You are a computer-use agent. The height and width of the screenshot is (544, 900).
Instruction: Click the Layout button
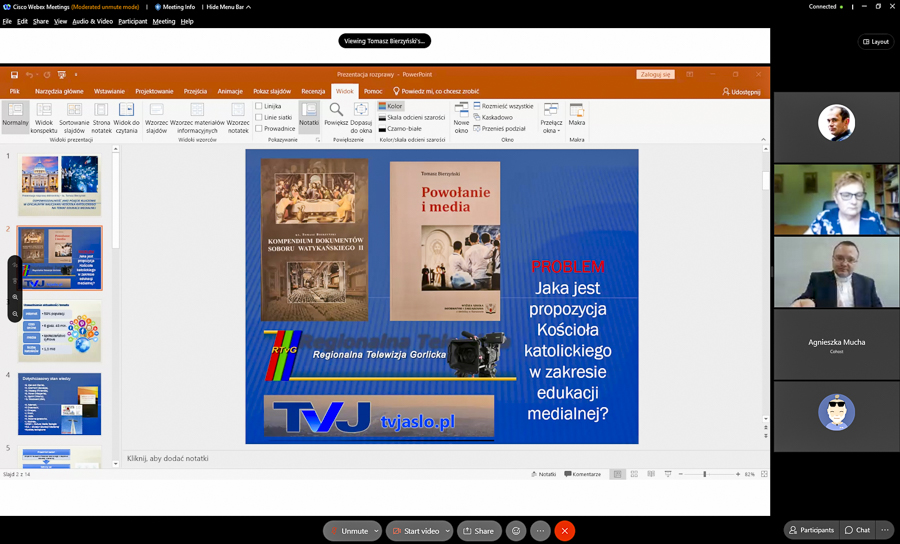(876, 41)
